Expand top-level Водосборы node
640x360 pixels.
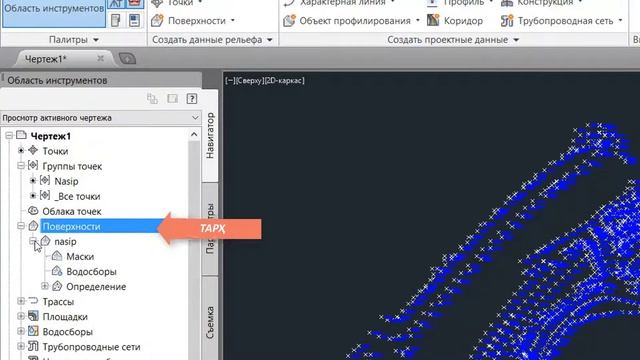(21, 331)
